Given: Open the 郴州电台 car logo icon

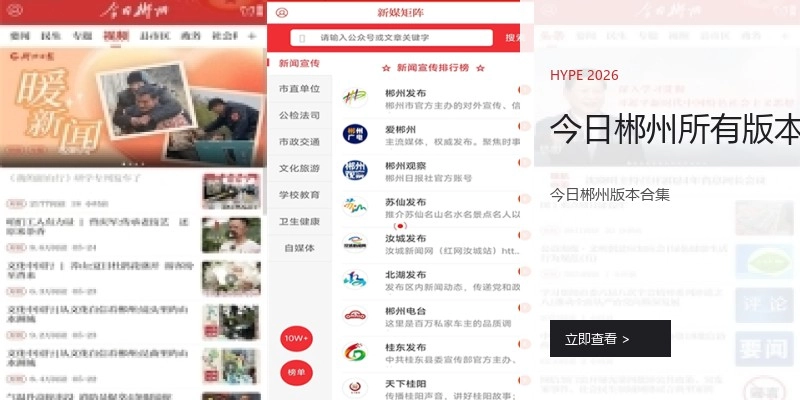Looking at the screenshot, I should (355, 315).
